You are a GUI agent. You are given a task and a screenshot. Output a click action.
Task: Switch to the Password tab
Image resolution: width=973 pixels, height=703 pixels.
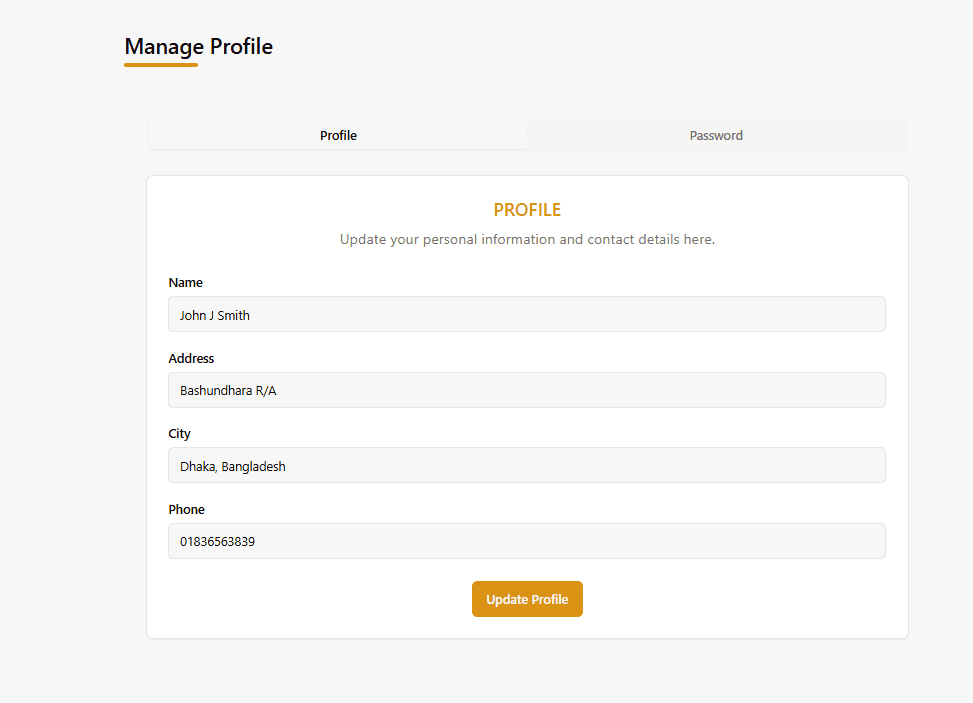pyautogui.click(x=716, y=135)
